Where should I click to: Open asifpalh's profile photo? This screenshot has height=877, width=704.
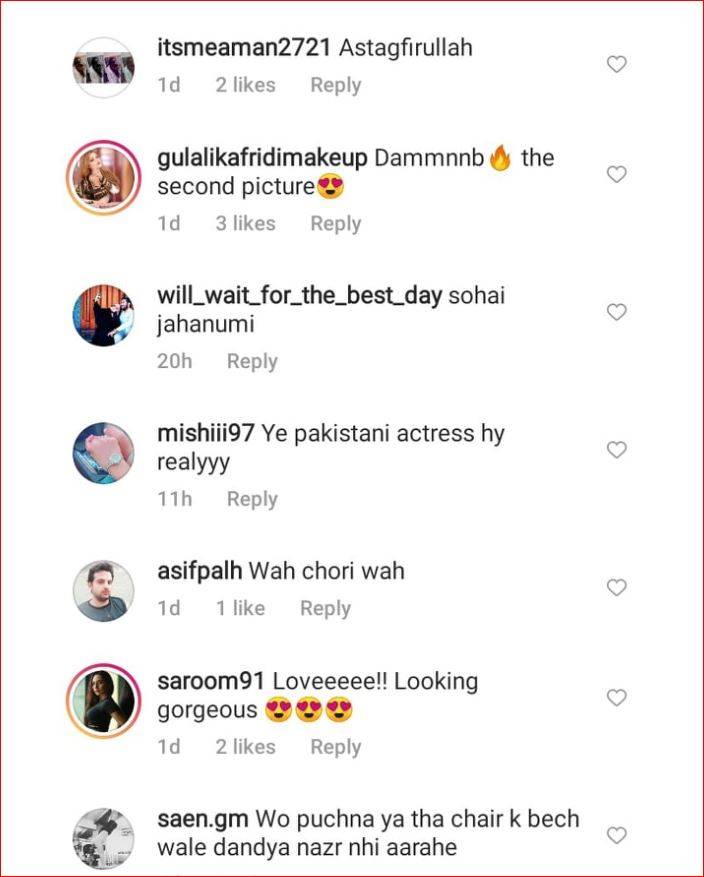[103, 591]
